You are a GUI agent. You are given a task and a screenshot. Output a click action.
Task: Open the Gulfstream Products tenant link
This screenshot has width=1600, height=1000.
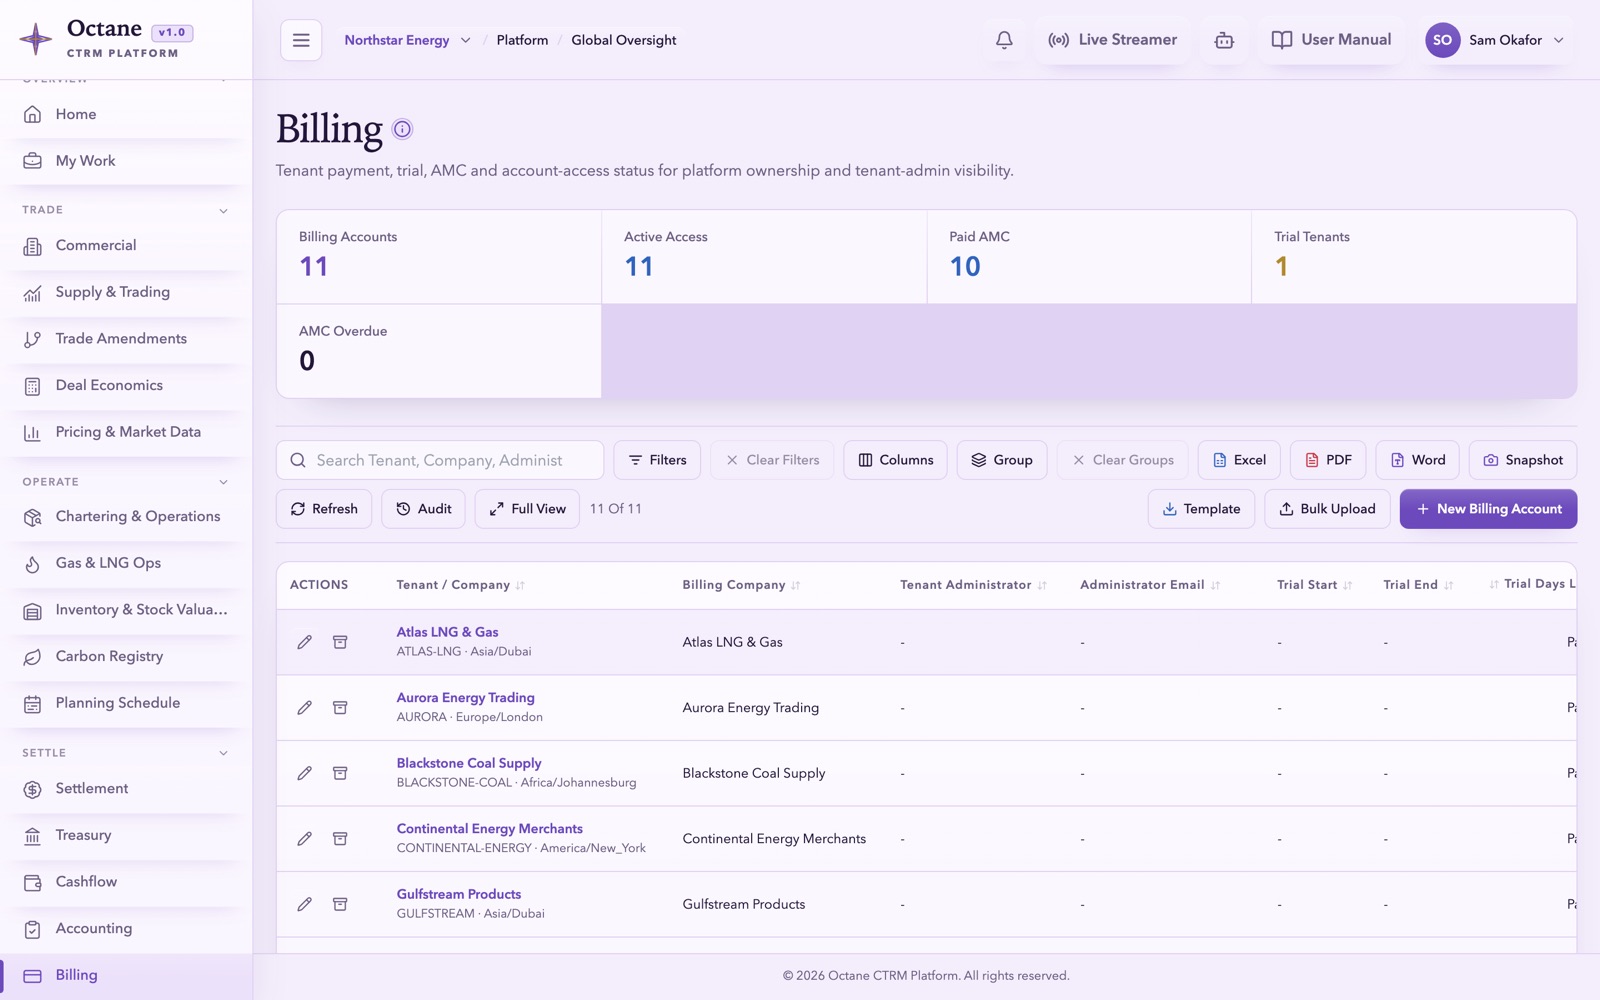click(x=458, y=894)
